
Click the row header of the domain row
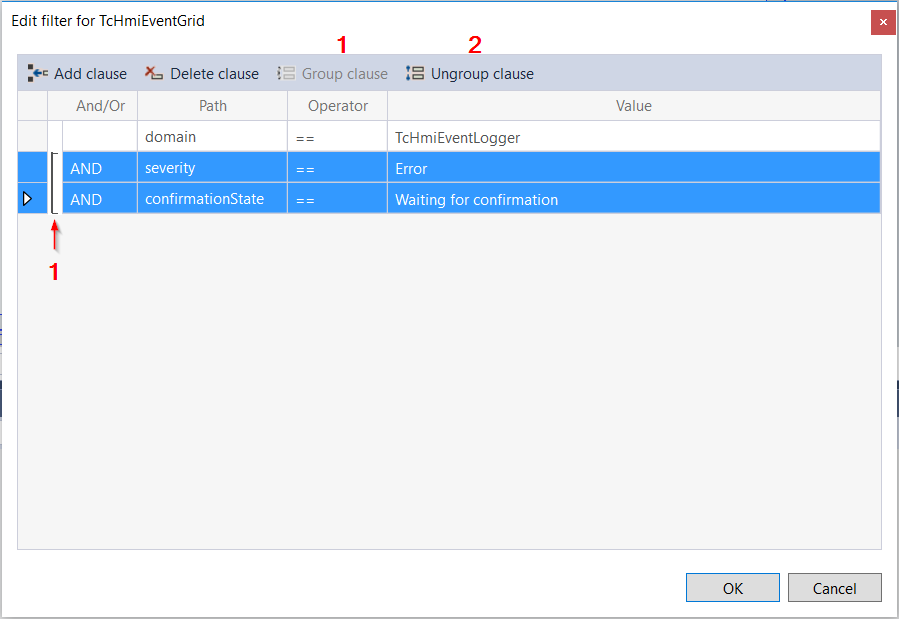(33, 137)
